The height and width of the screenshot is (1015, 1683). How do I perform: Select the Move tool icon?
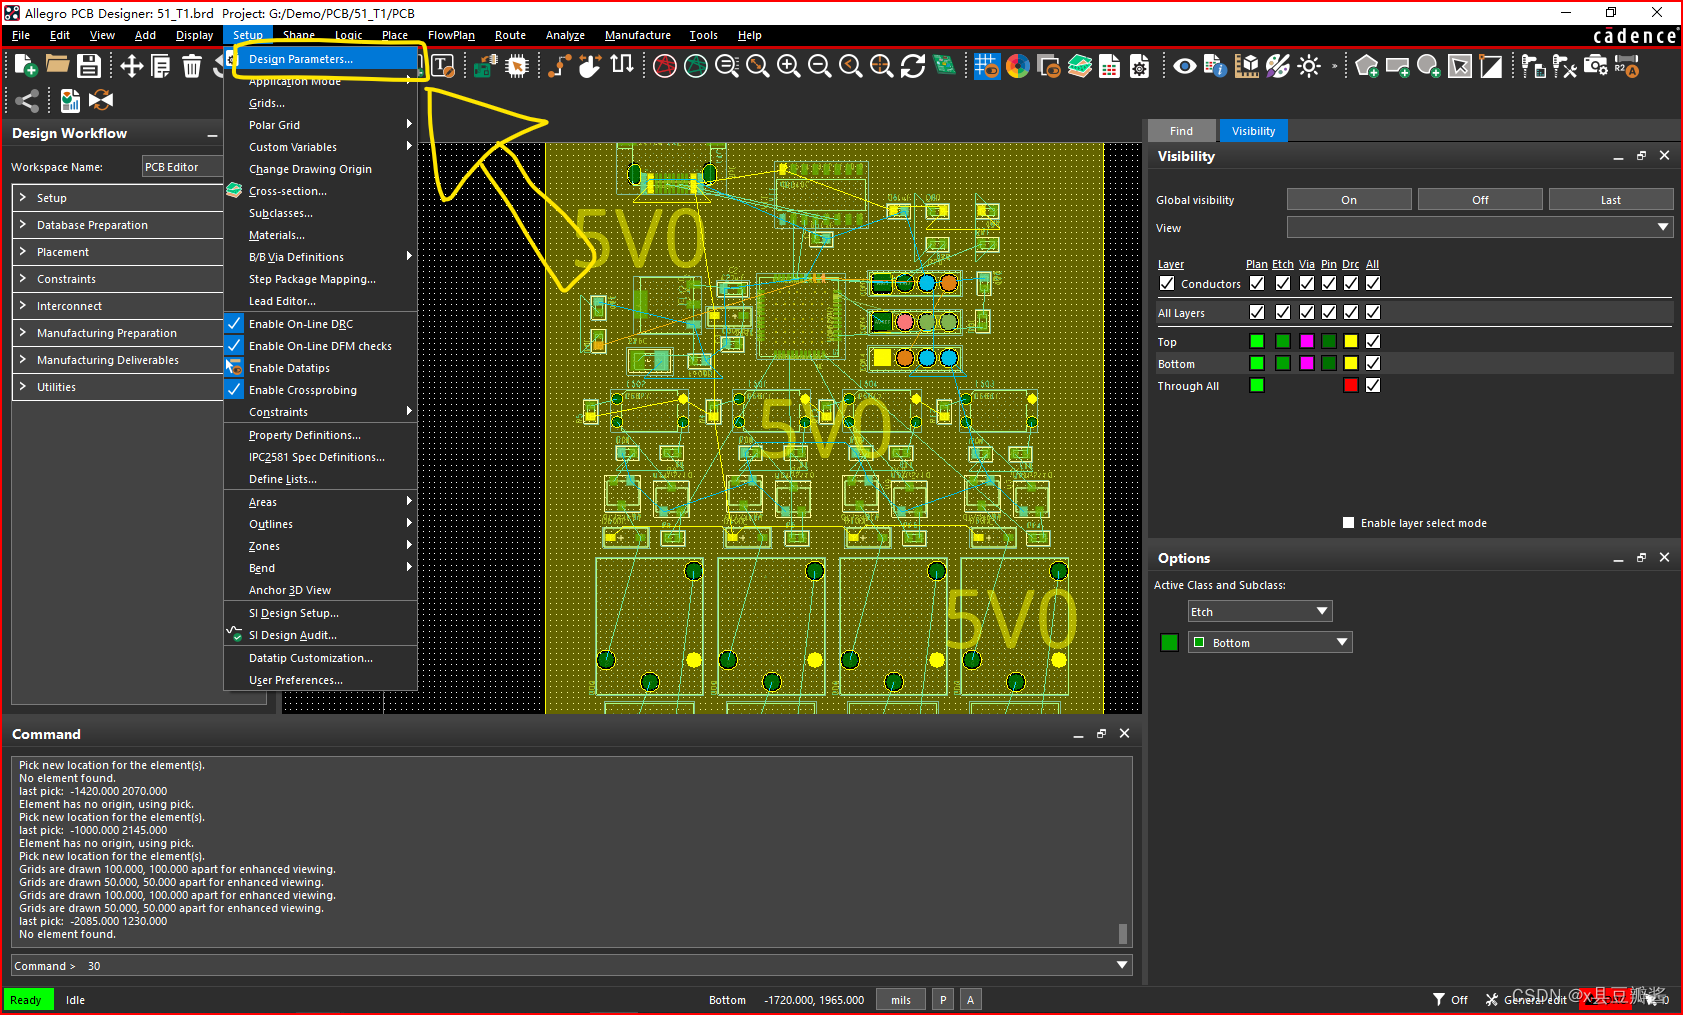[x=132, y=66]
